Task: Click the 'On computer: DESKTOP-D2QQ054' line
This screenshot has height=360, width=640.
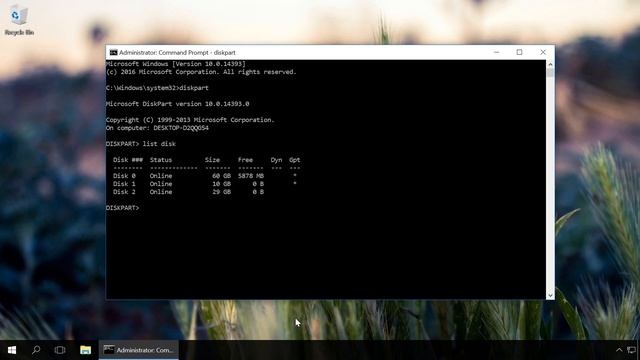Action: pos(157,128)
